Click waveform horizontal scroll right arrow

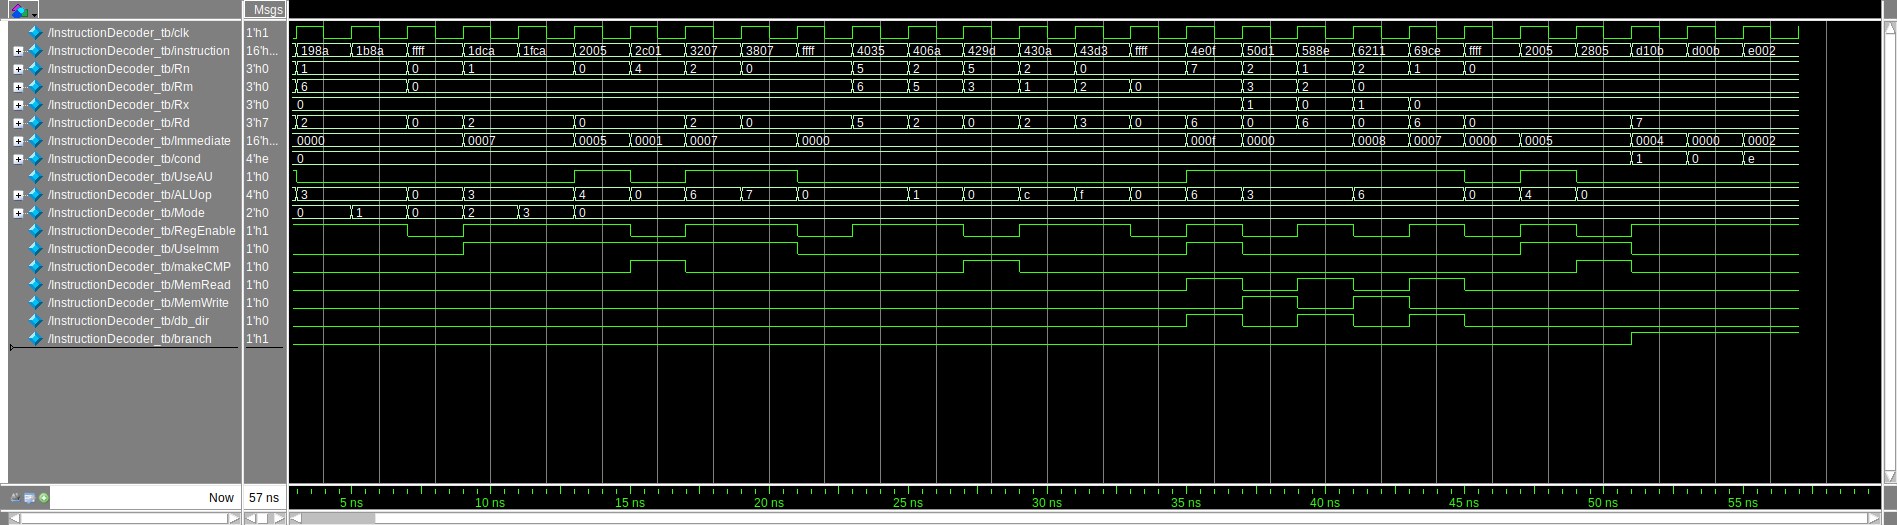1875,518
